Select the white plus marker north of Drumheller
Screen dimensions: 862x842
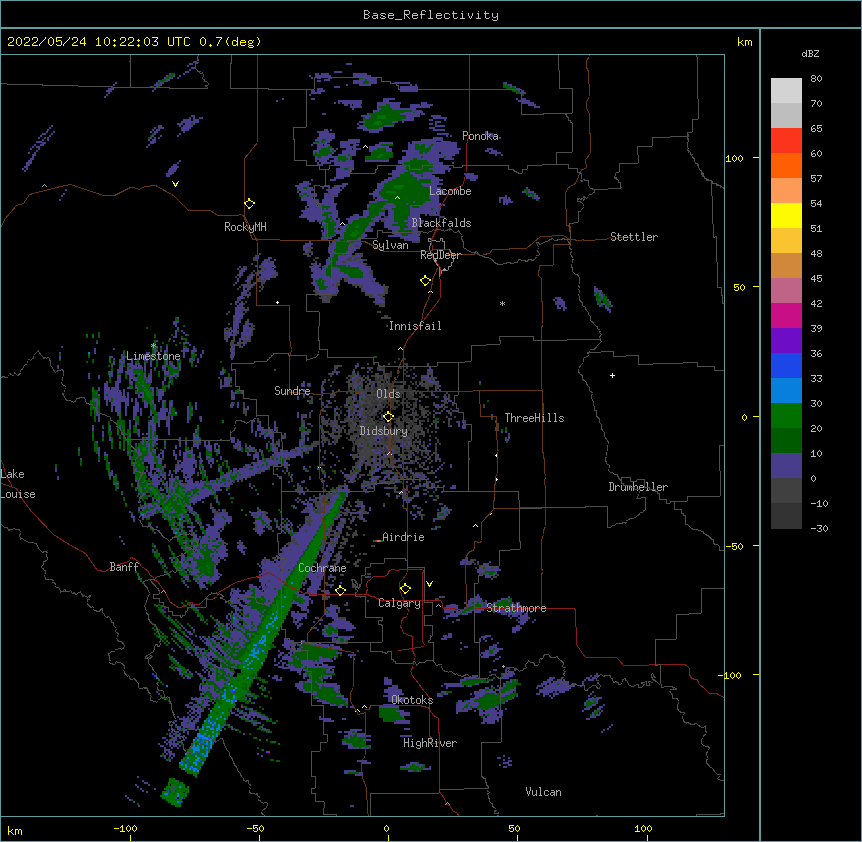click(612, 375)
